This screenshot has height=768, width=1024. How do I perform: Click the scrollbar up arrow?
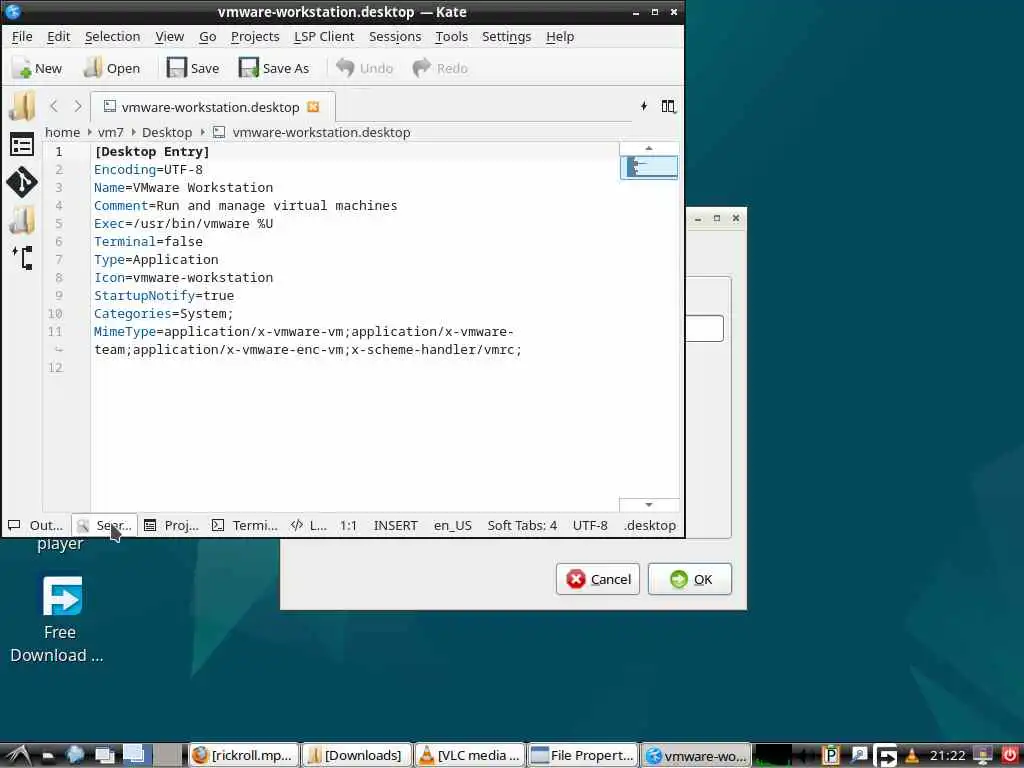pos(648,148)
